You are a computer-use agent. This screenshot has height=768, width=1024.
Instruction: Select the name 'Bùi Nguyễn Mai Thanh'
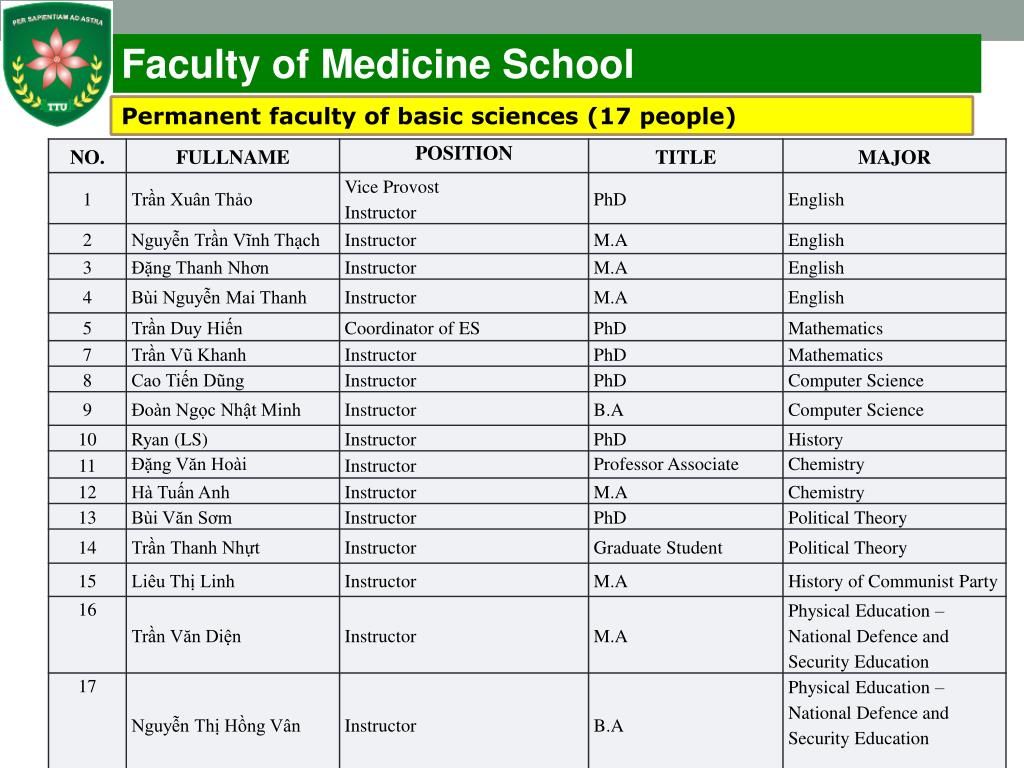(219, 298)
